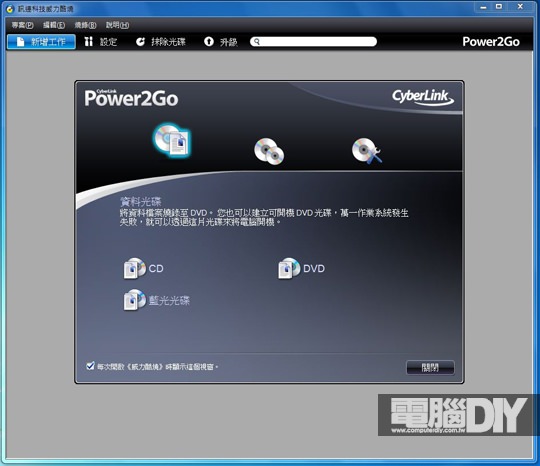Click the CyberLink logo

click(423, 97)
